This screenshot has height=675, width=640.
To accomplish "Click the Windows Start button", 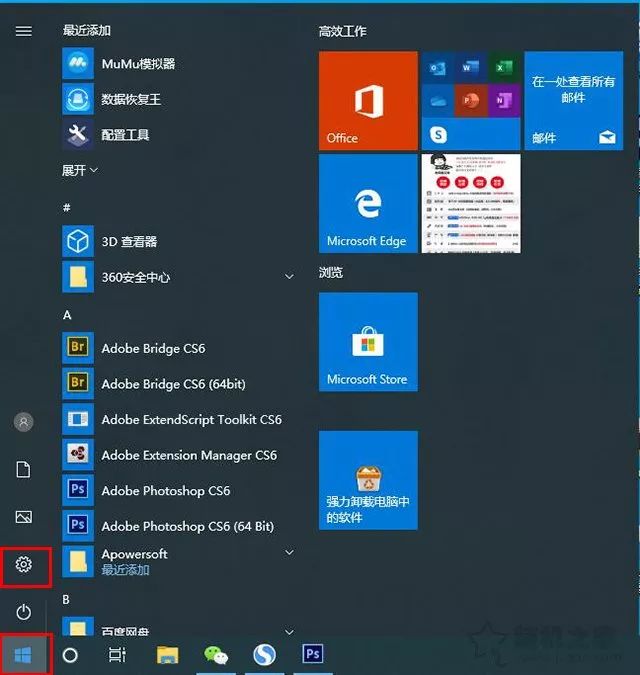I will pyautogui.click(x=24, y=655).
